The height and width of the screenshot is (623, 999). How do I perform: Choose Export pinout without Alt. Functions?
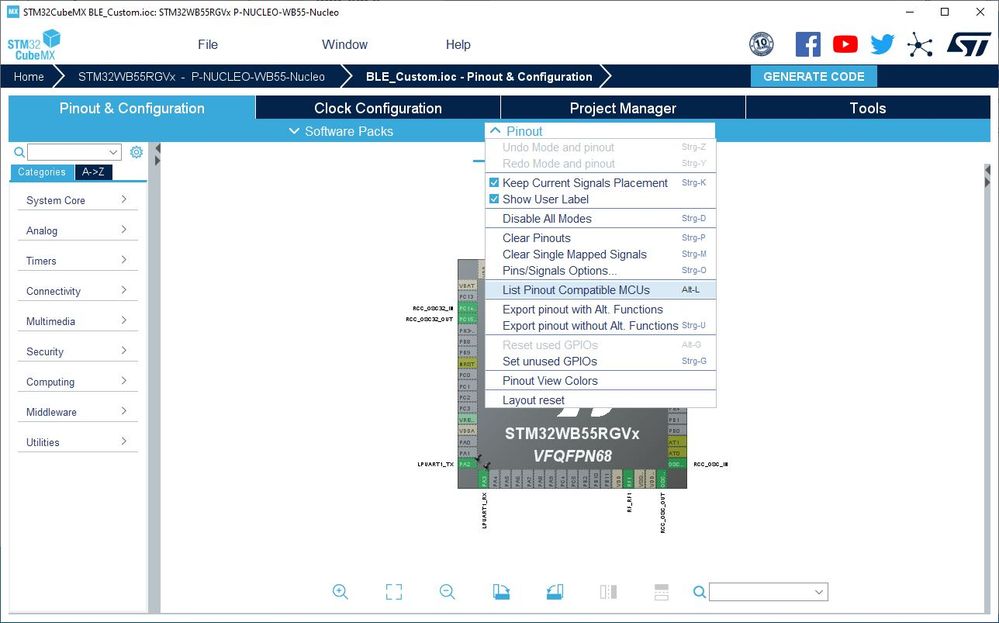pyautogui.click(x=600, y=326)
